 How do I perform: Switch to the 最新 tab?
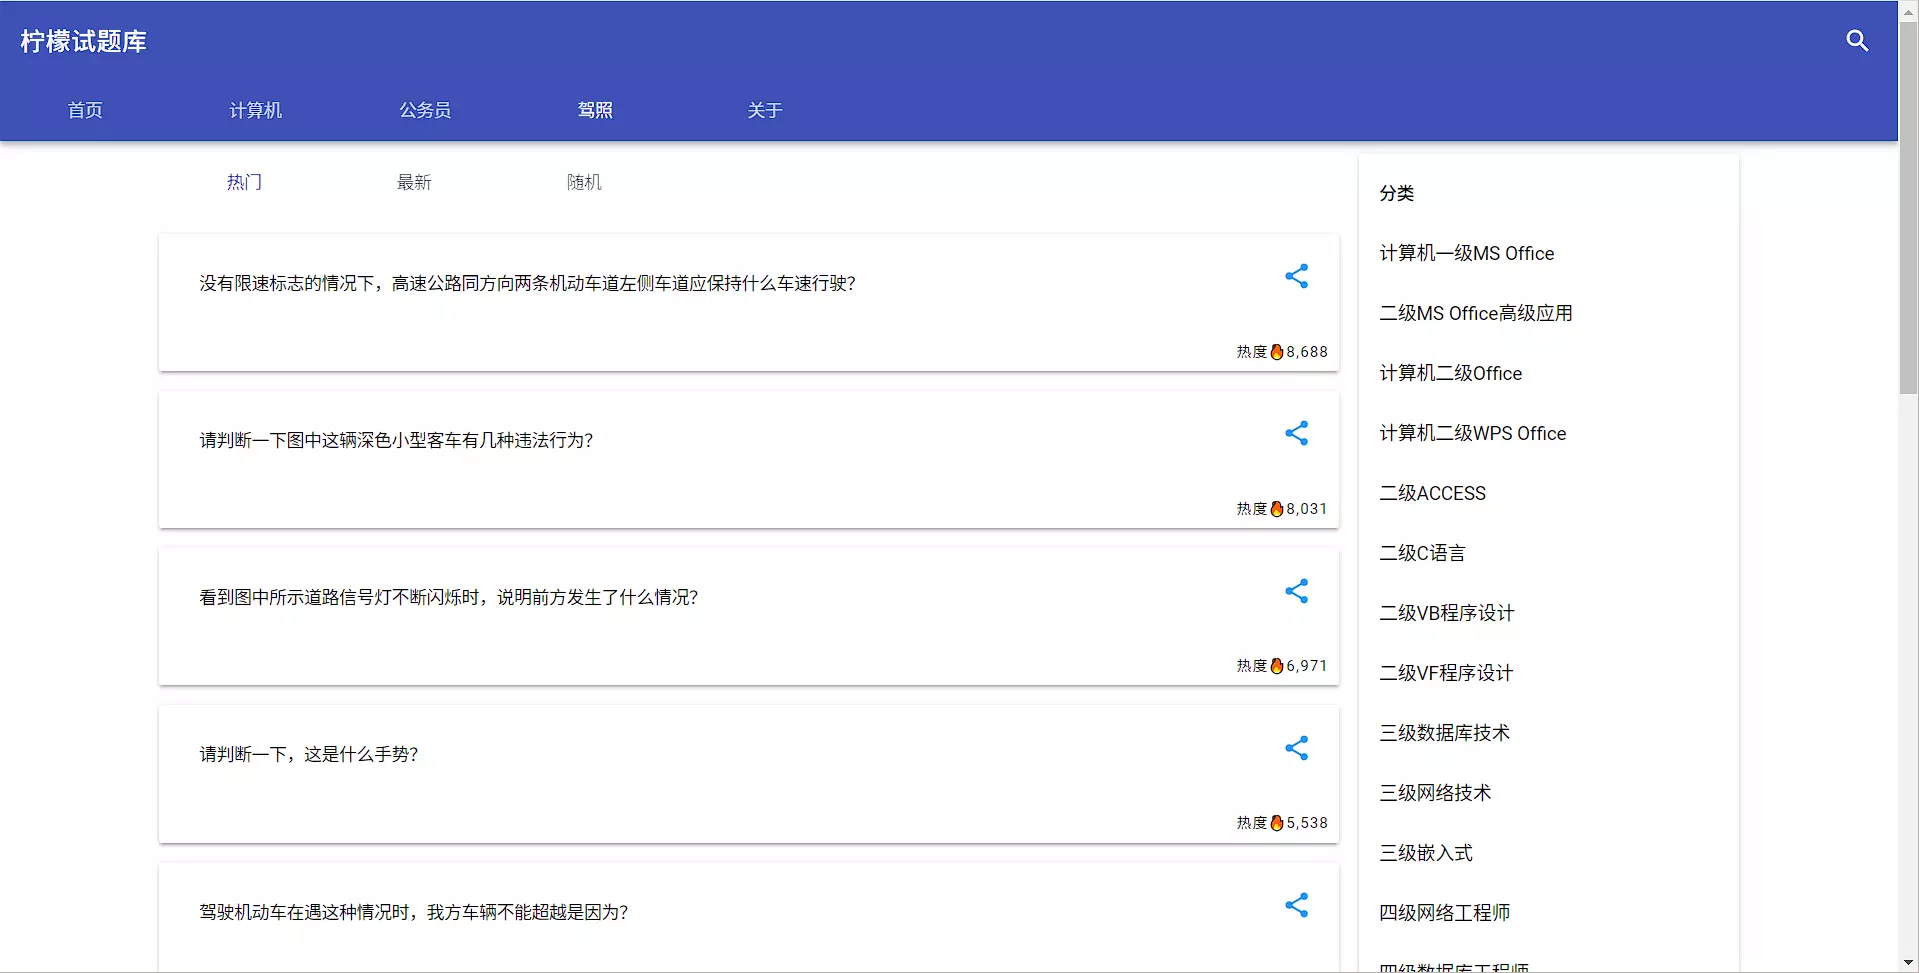[414, 182]
